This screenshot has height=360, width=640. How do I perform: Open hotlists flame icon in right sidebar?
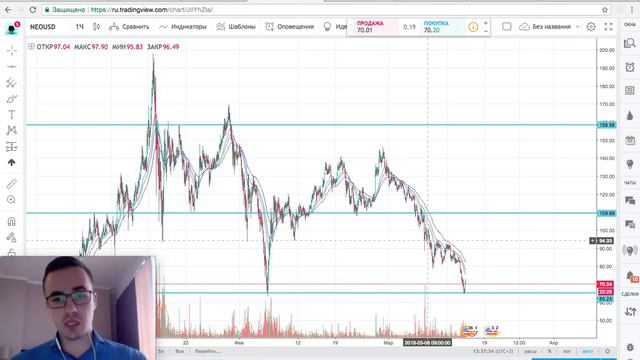click(630, 116)
